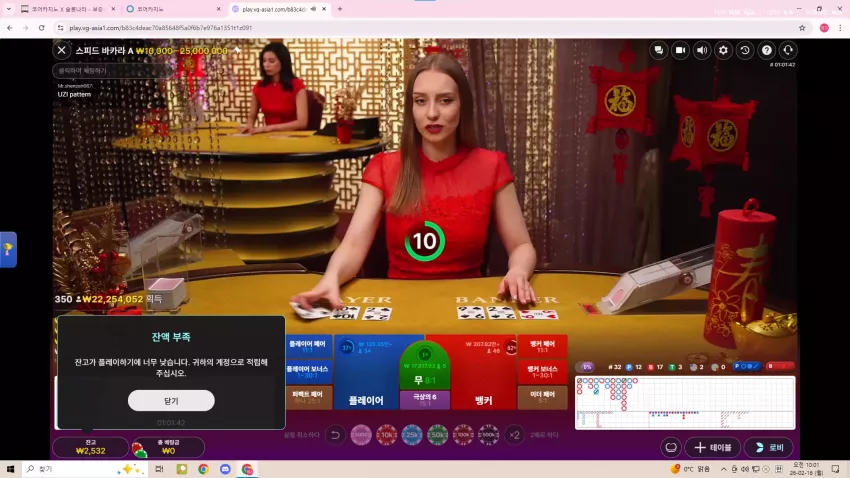Expand the browser tab search chevron
This screenshot has height=478, width=850.
(9, 9)
